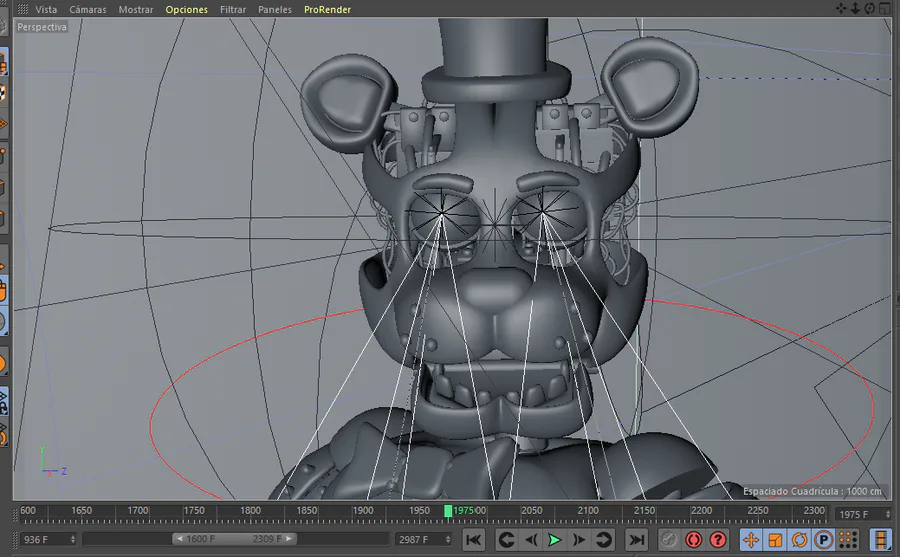900x557 pixels.
Task: Click the timeline preview range slider bar
Action: click(x=235, y=539)
